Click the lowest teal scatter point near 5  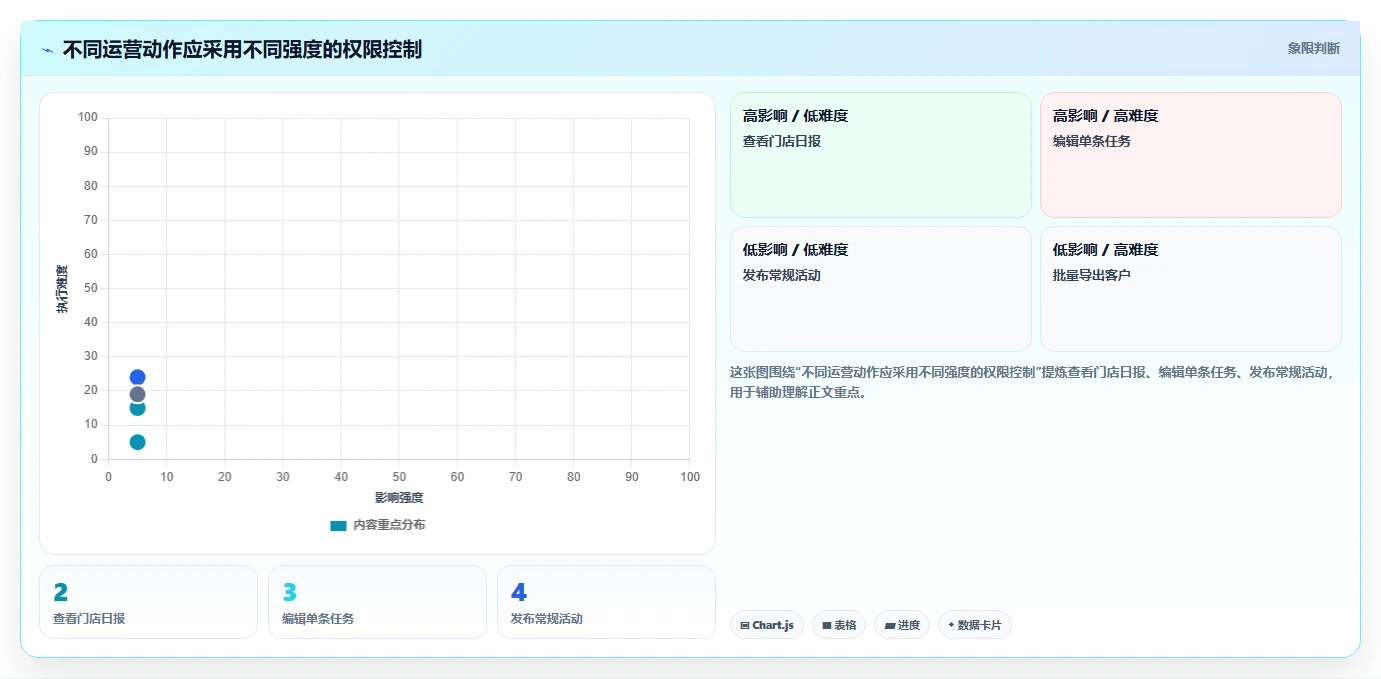pyautogui.click(x=137, y=442)
